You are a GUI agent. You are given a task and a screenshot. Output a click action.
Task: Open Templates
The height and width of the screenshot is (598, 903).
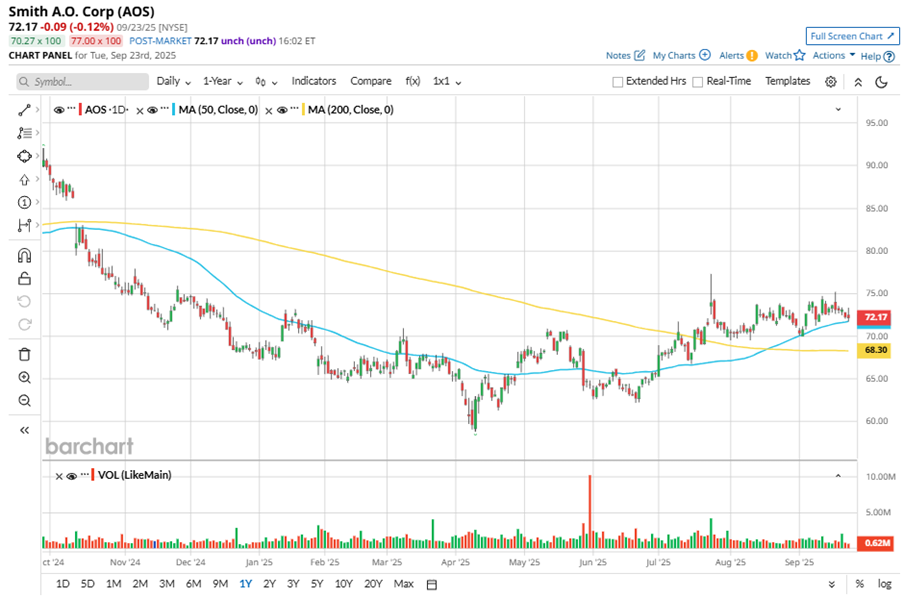(x=787, y=81)
